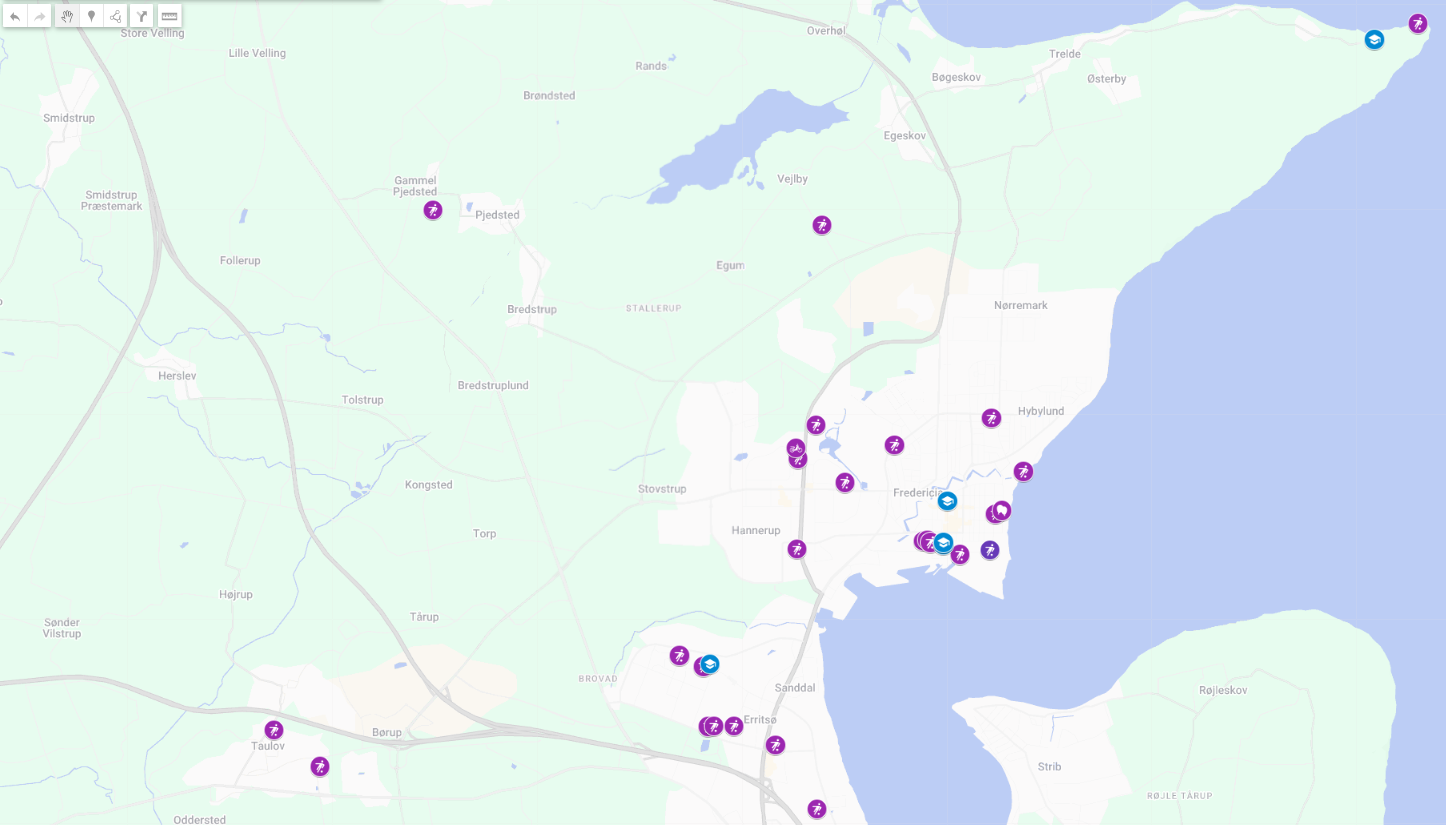This screenshot has width=1446, height=825.
Task: Click the soccer marker next to Taulov
Action: 274,730
